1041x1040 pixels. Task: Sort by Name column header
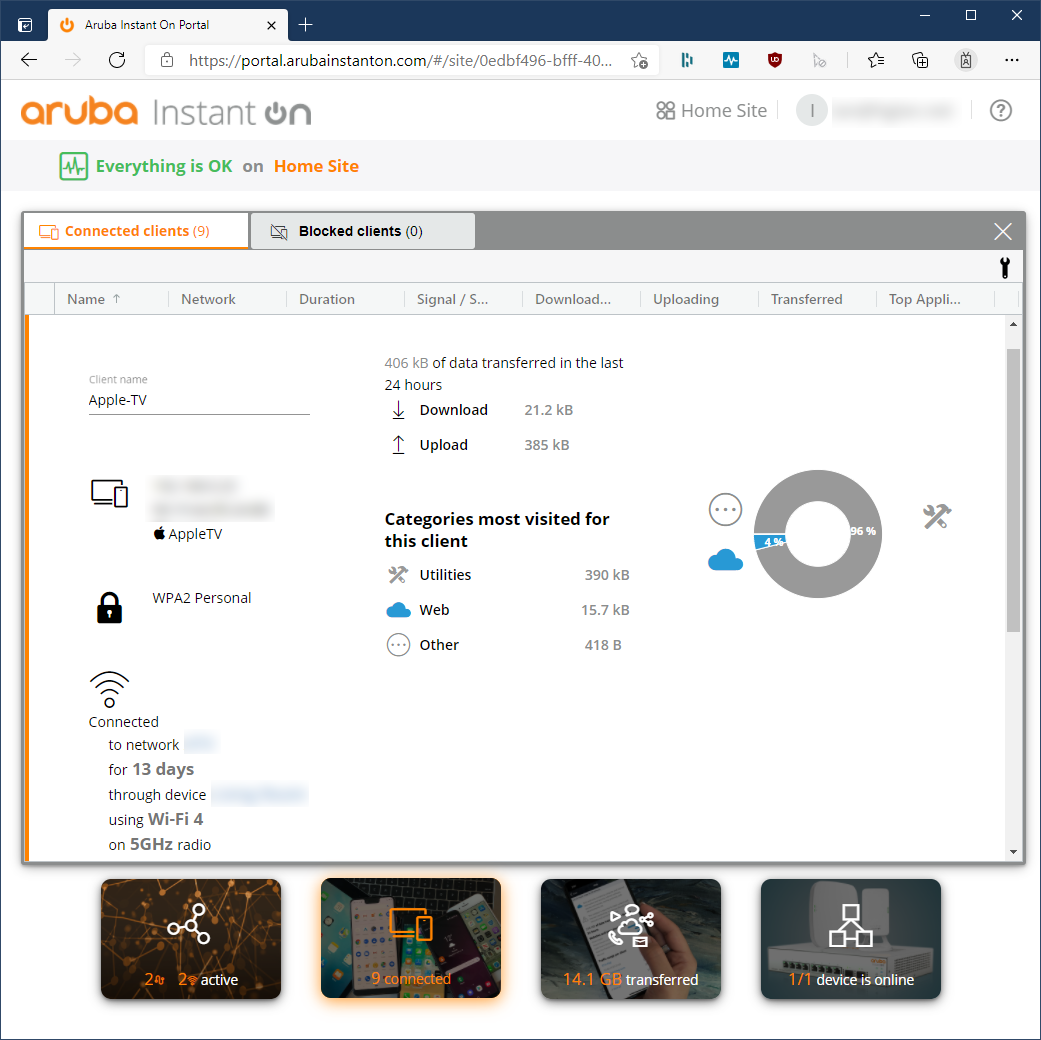click(x=93, y=299)
